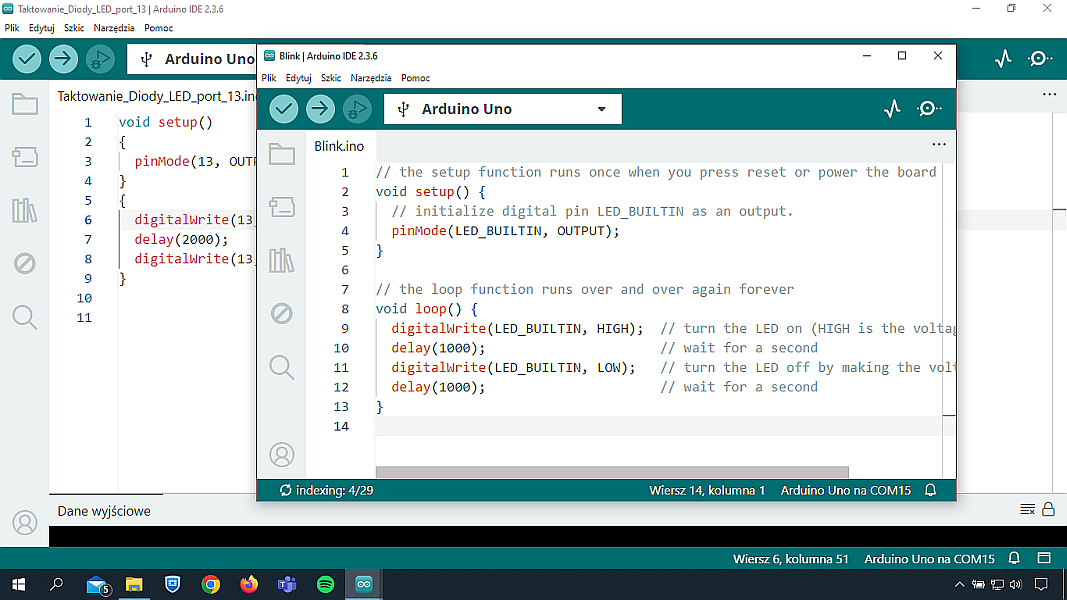Click empty line 14 in Blink editor
The image size is (1067, 600).
(x=658, y=426)
